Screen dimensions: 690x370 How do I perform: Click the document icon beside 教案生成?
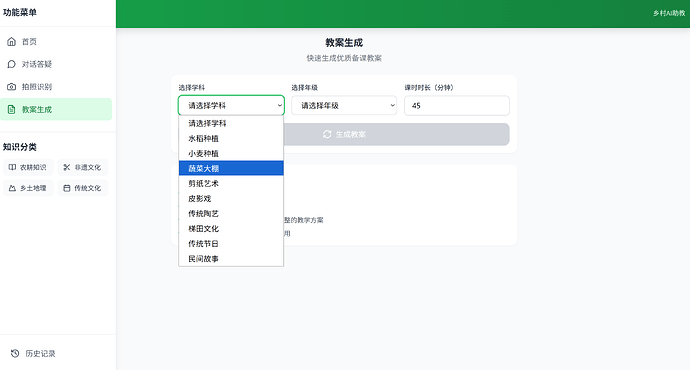pos(11,110)
